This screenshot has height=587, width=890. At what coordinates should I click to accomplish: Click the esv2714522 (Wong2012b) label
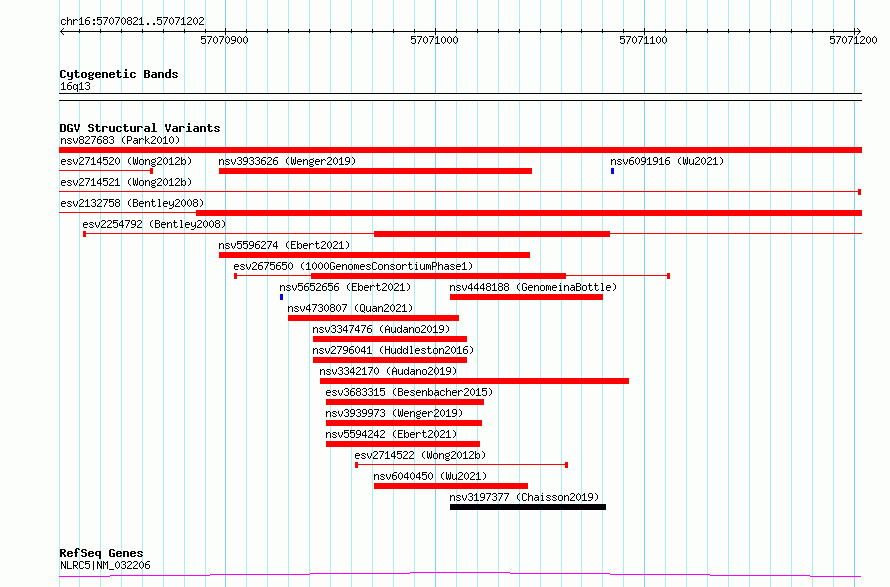(420, 455)
